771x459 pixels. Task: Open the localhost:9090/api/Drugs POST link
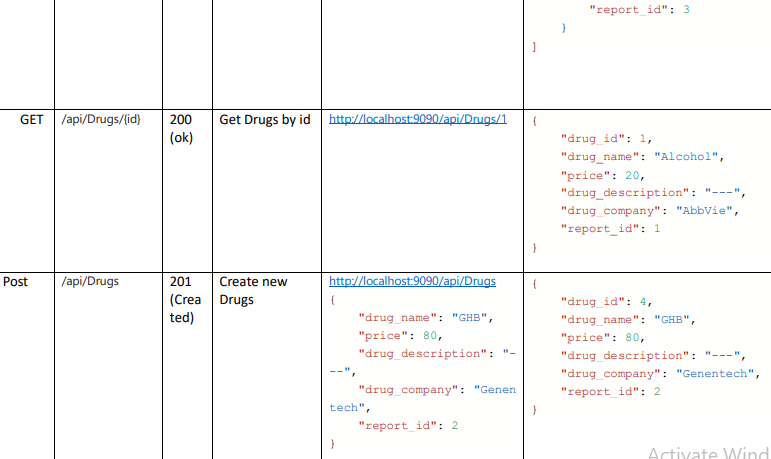pos(412,281)
